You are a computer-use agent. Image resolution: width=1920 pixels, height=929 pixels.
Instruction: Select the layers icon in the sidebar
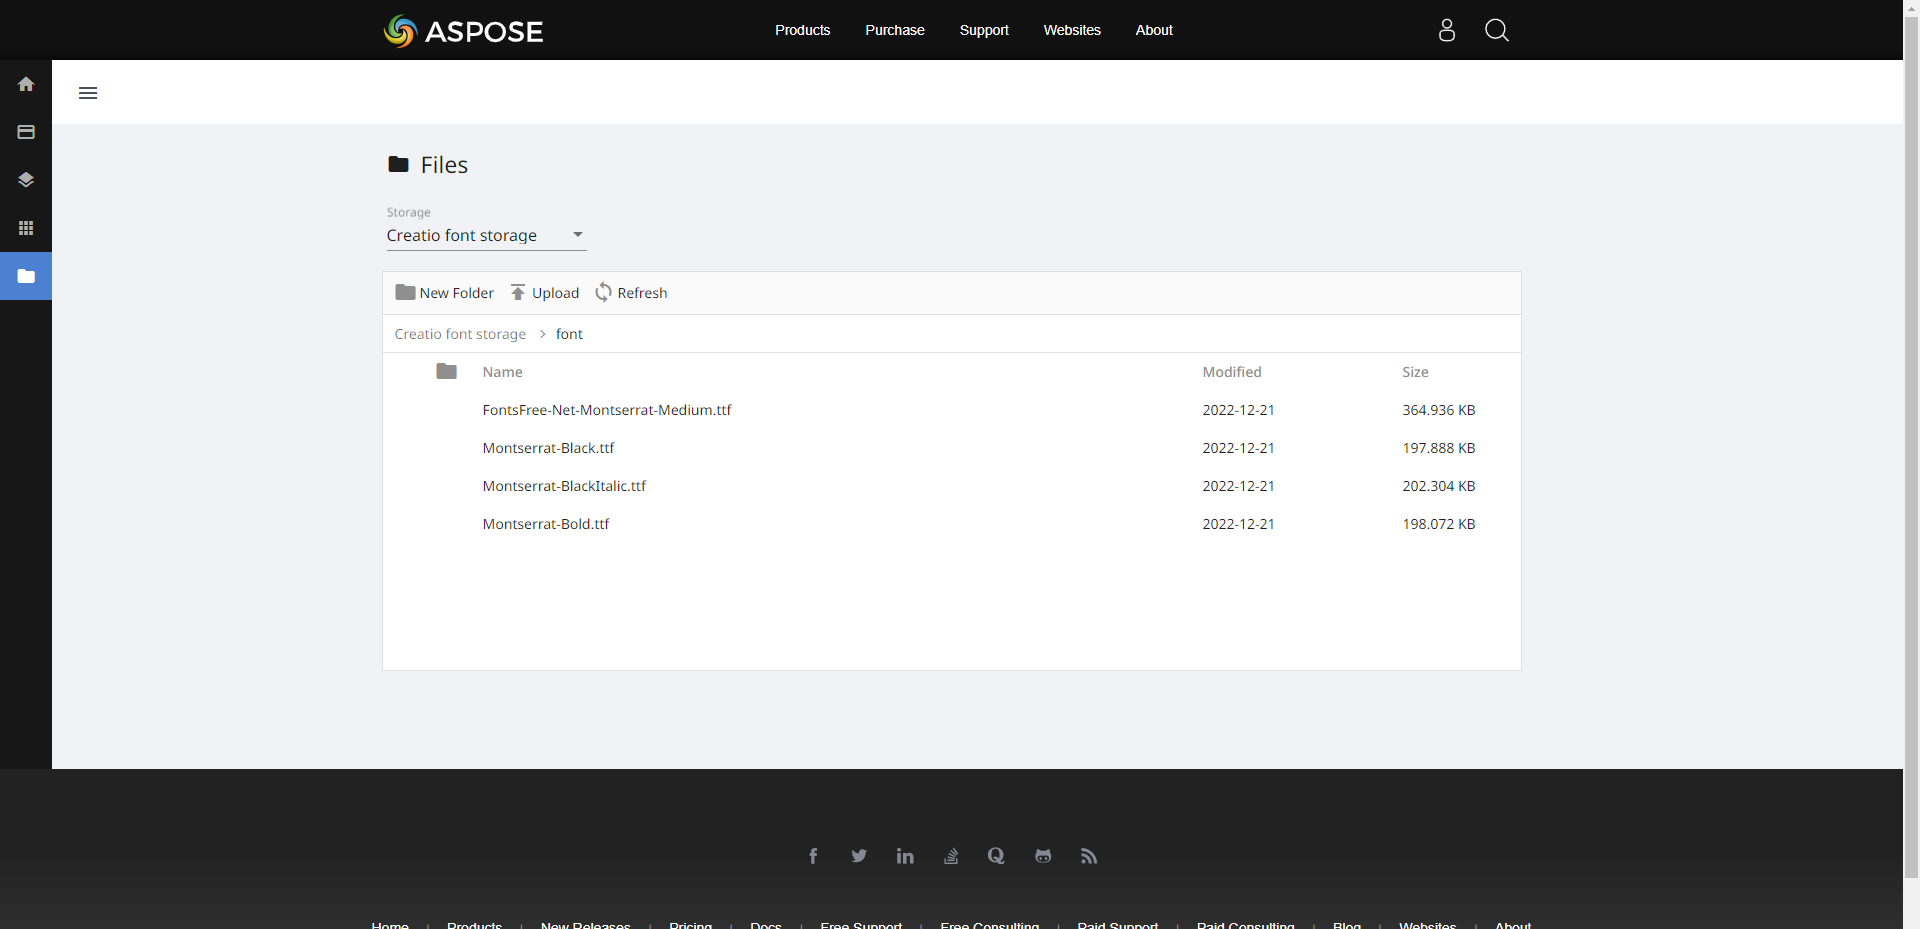point(25,180)
